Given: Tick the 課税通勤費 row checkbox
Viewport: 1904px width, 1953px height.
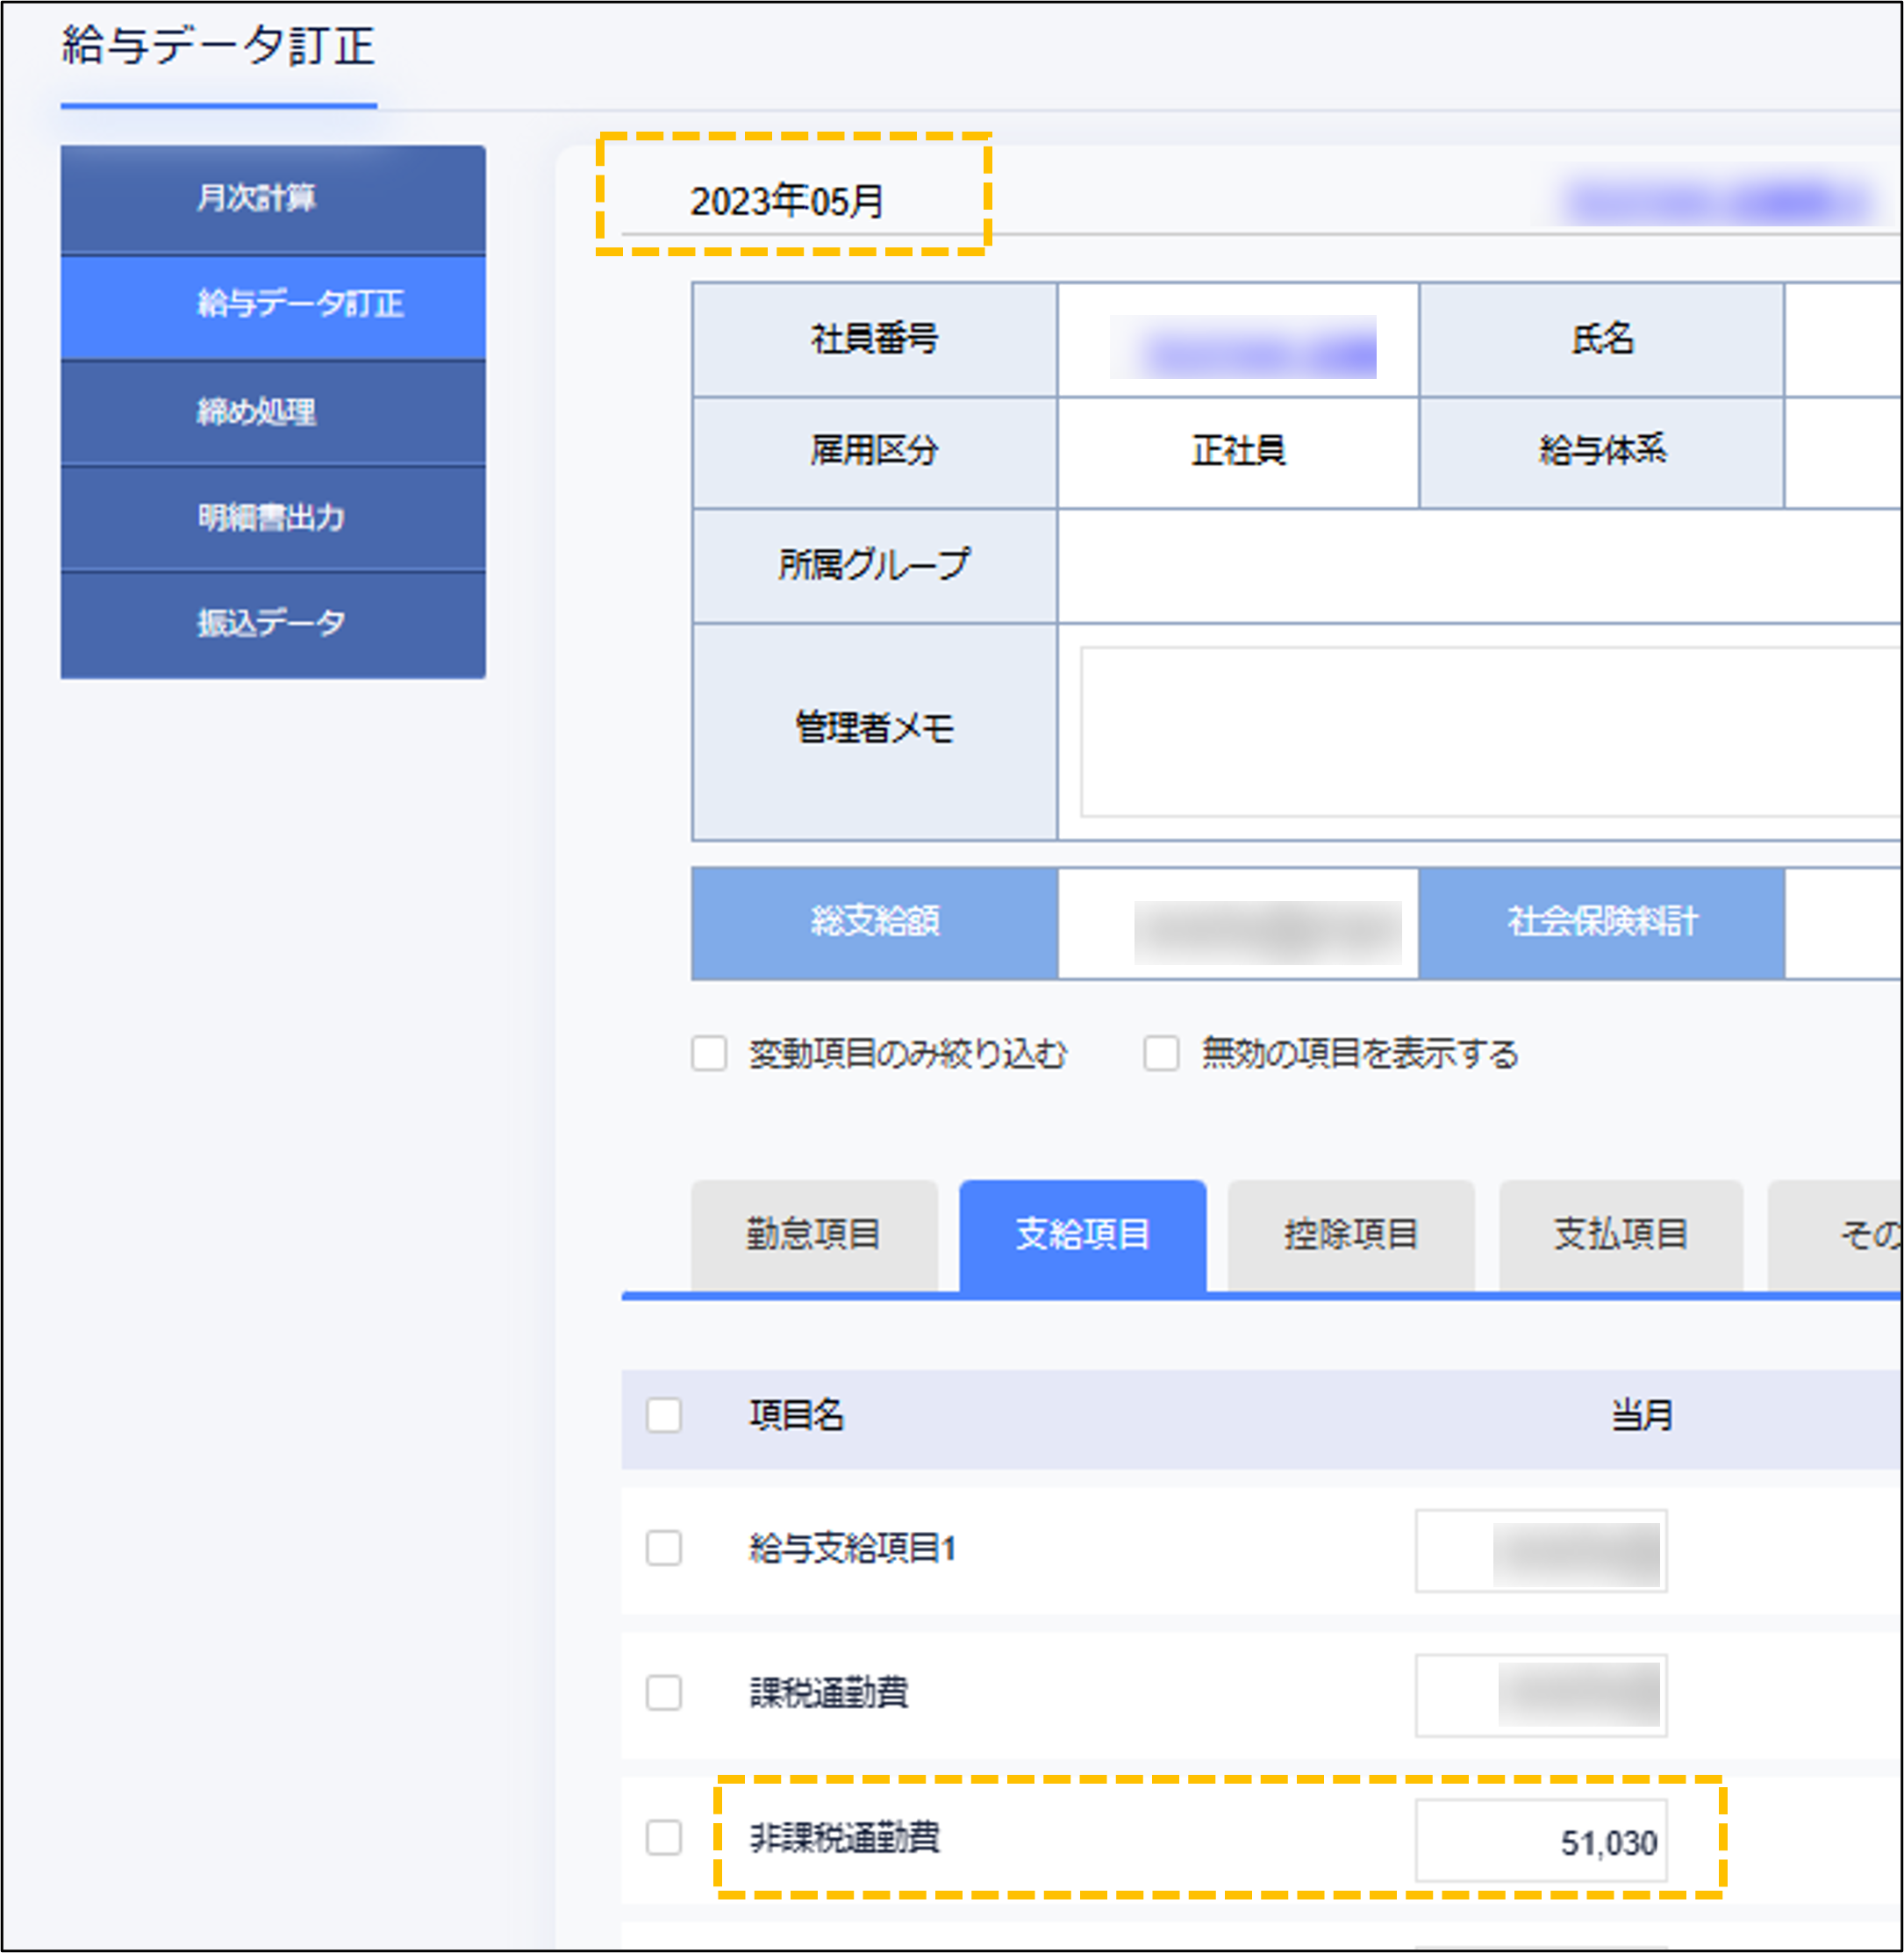Looking at the screenshot, I should coord(664,1693).
